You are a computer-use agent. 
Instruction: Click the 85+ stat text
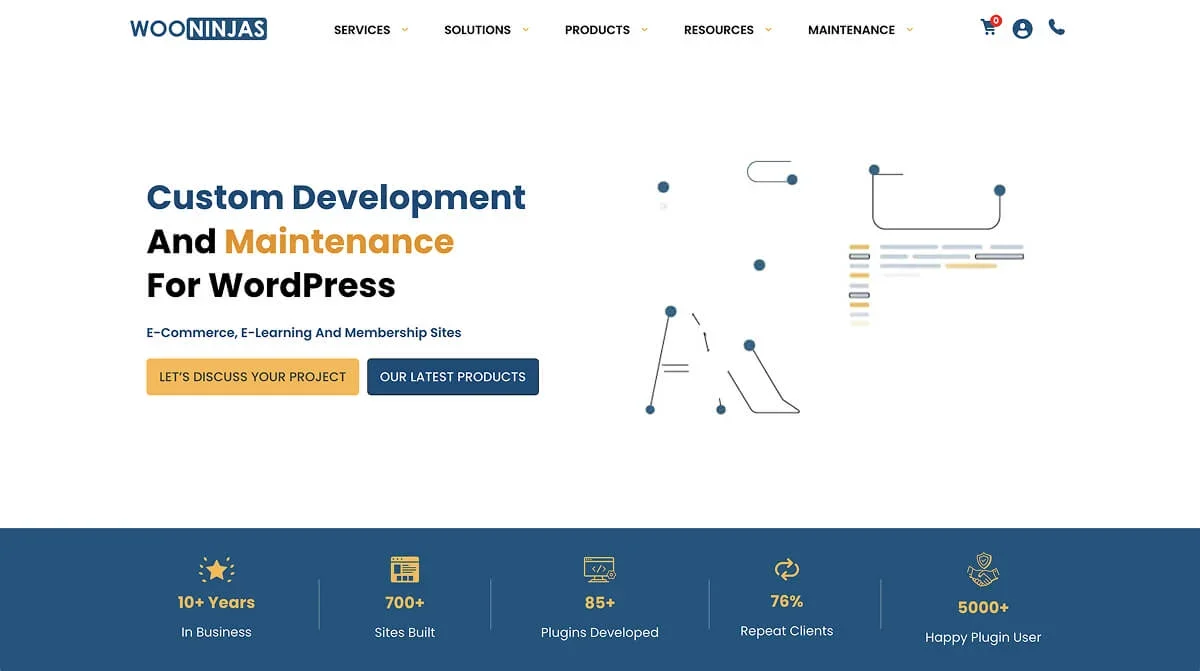pos(600,602)
